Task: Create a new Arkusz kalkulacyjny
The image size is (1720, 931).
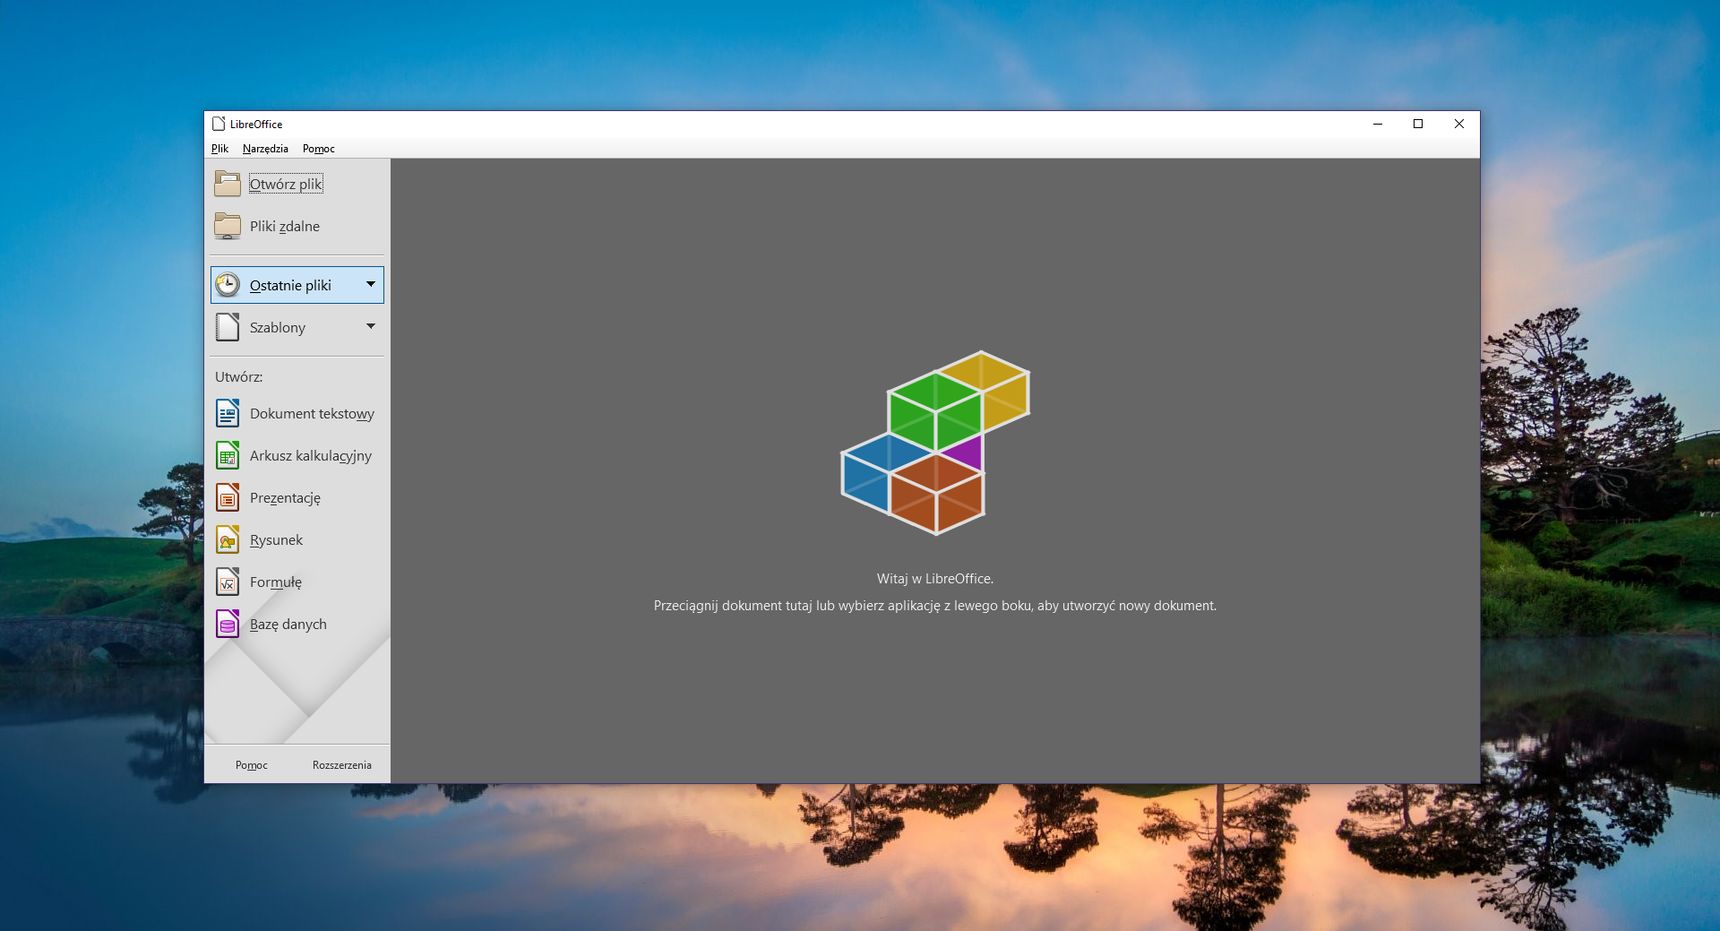Action: coord(311,455)
